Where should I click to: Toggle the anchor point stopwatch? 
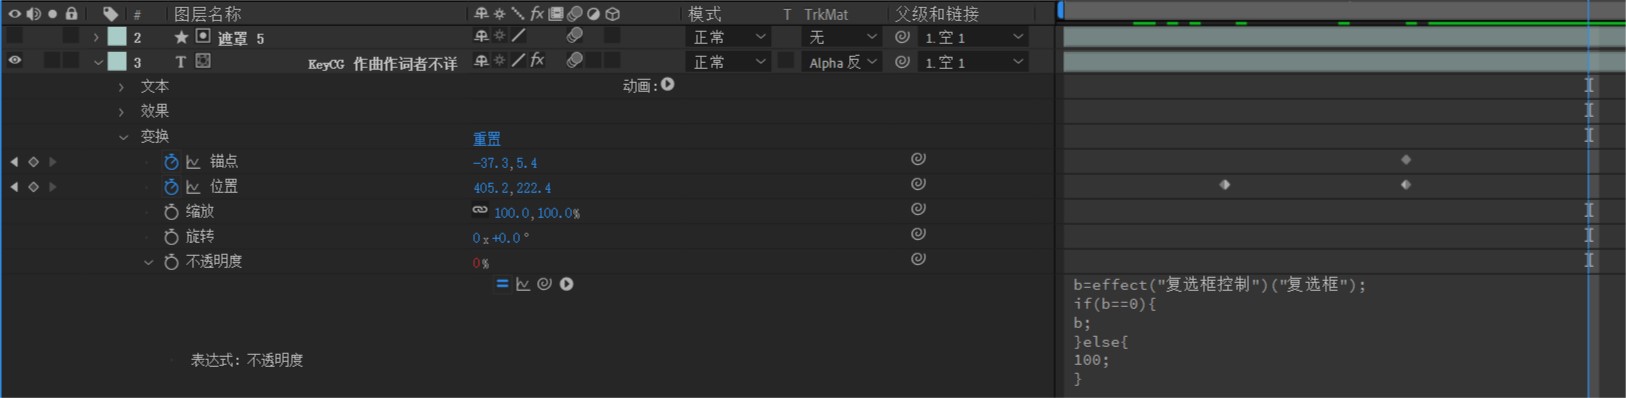pyautogui.click(x=171, y=162)
